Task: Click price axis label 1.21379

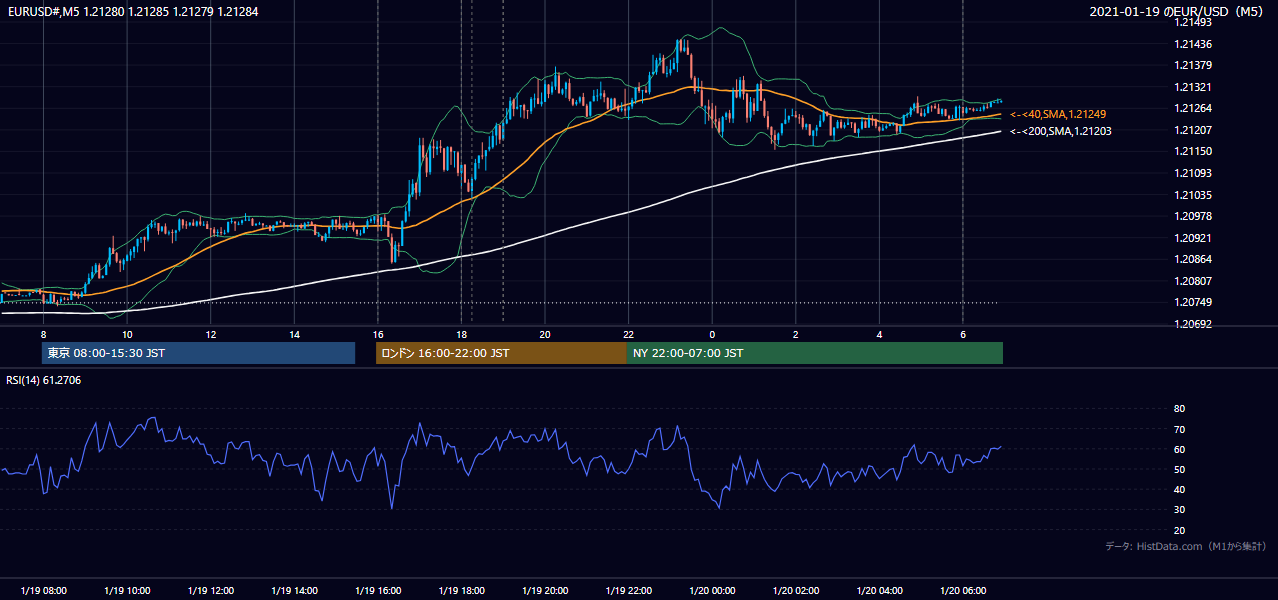Action: (x=1193, y=65)
